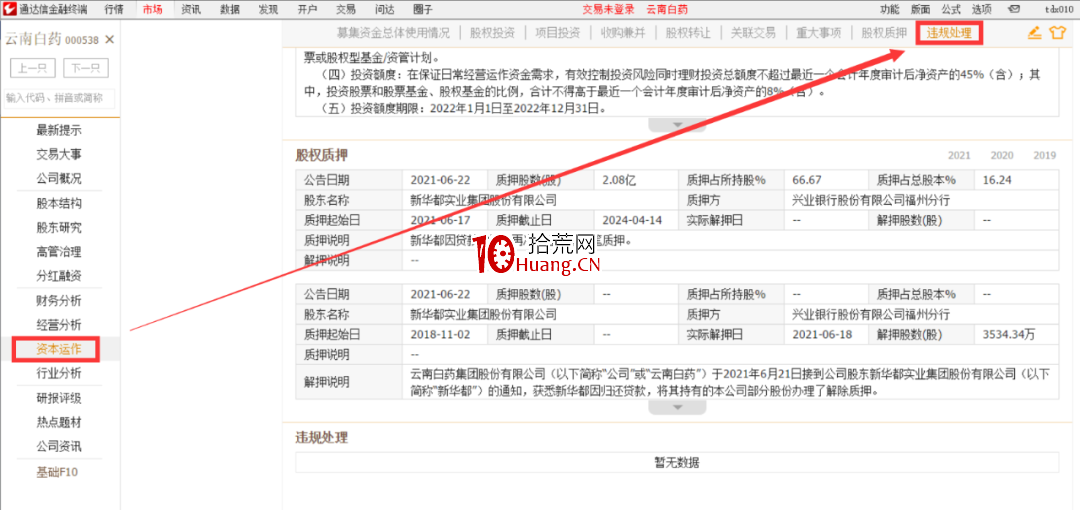Screen dimensions: 1080x510
Task: Switch to 重大事项 tab
Action: [818, 33]
